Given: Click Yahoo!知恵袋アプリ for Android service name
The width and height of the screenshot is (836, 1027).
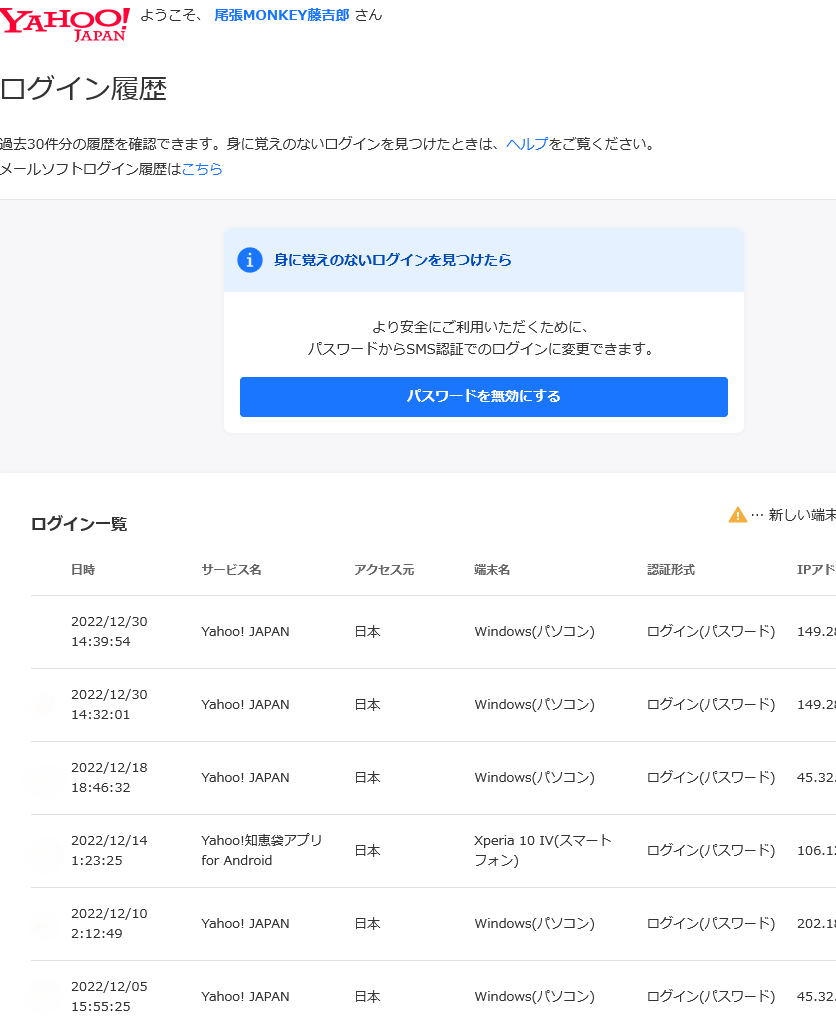Looking at the screenshot, I should coord(261,850).
